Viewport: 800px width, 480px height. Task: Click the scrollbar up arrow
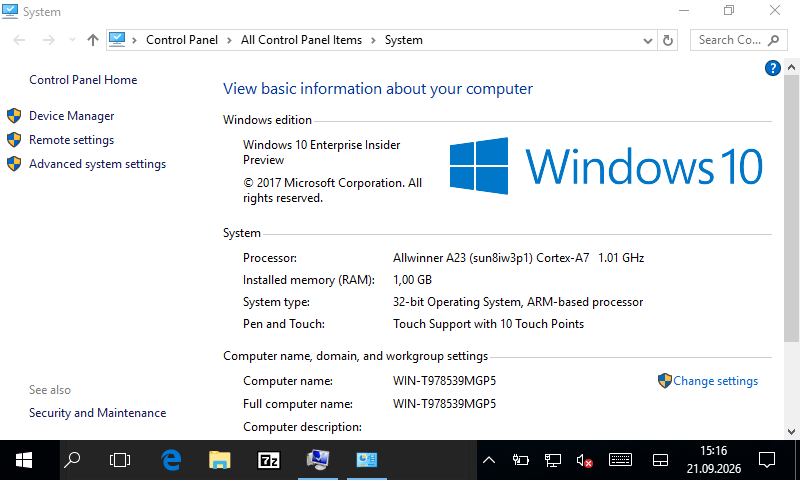pyautogui.click(x=791, y=67)
